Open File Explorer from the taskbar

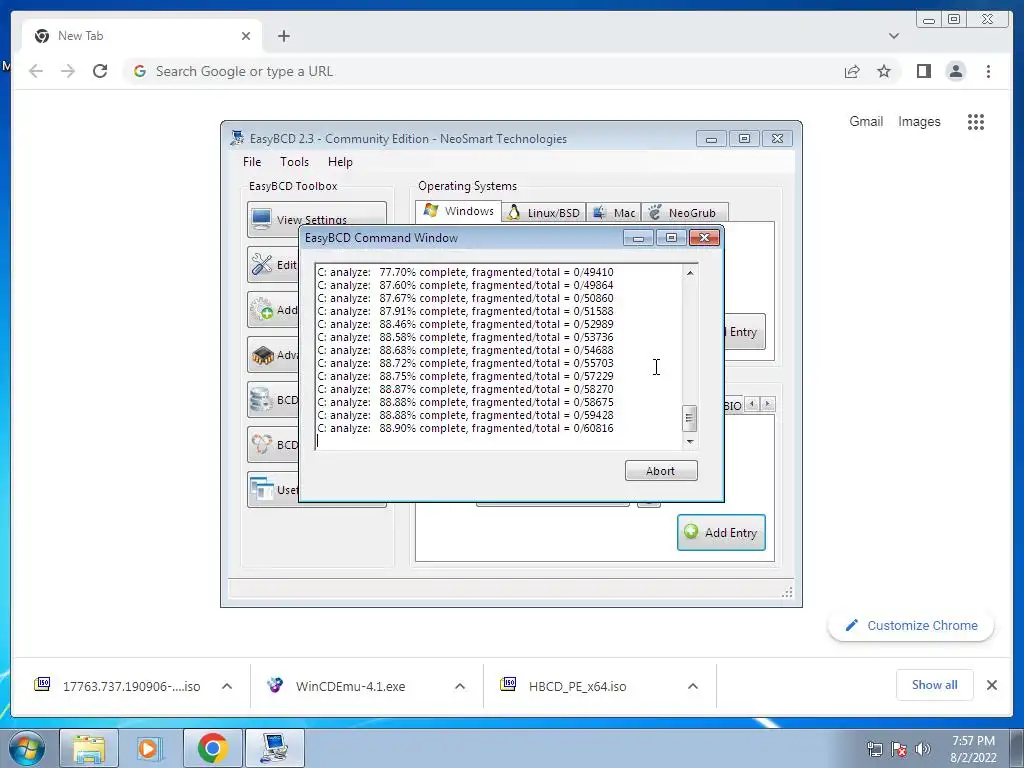89,748
